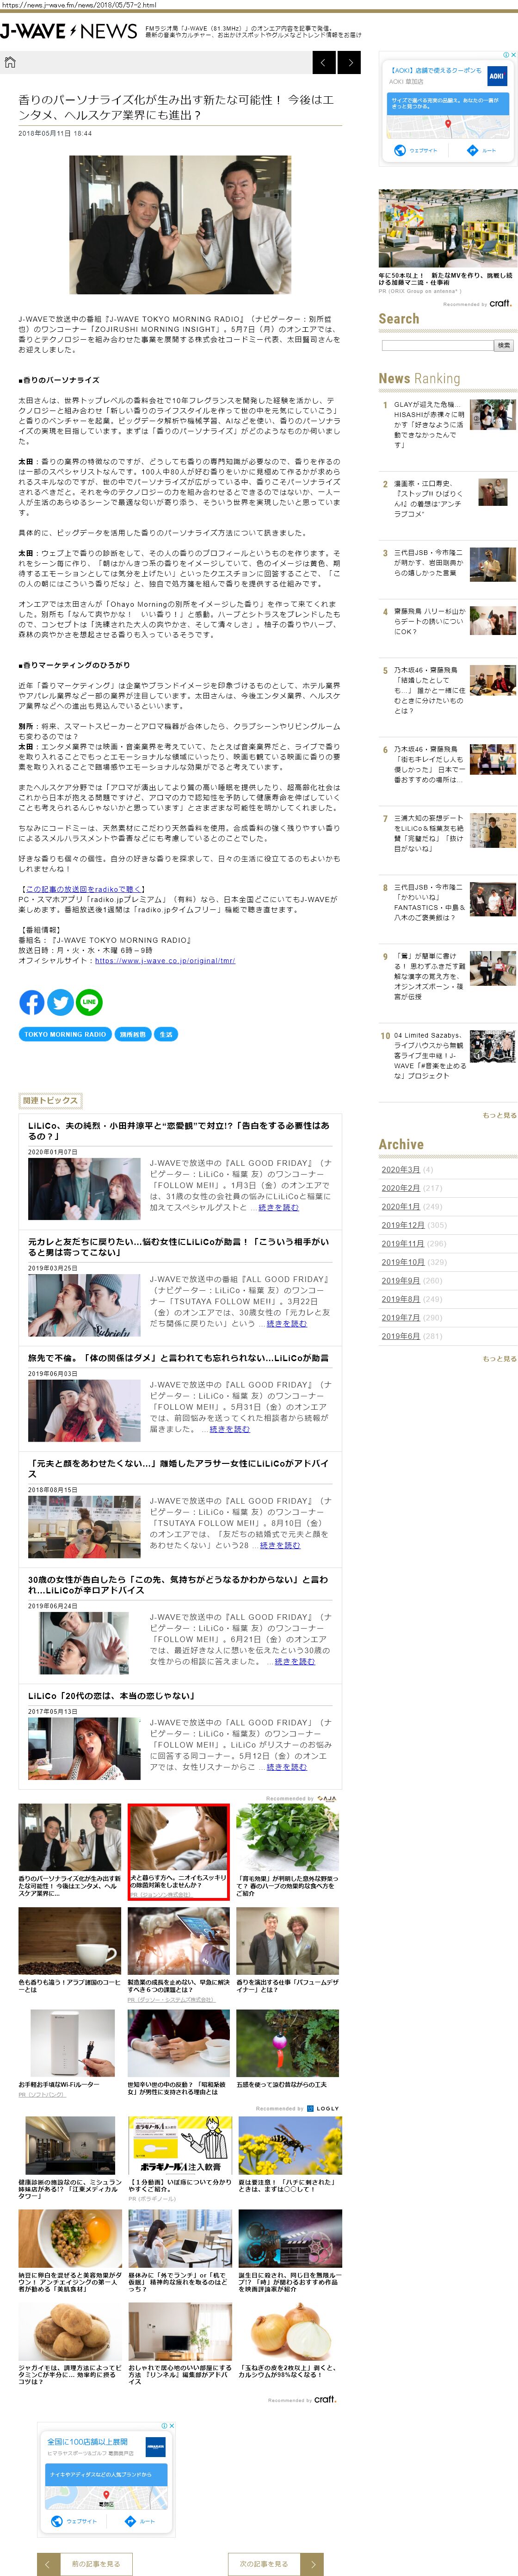
Task: Select the 別所哲也 tag
Action: point(132,1034)
